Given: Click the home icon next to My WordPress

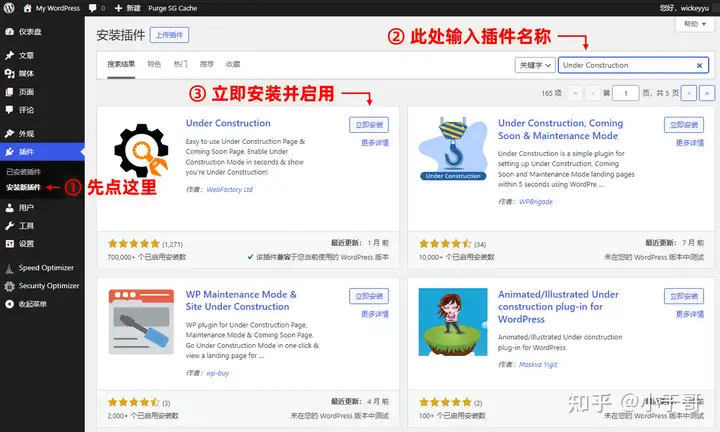Looking at the screenshot, I should click(x=28, y=8).
